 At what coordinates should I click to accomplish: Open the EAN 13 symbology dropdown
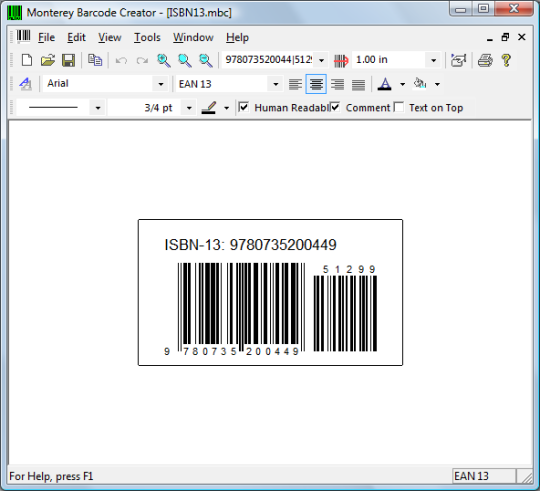point(276,84)
